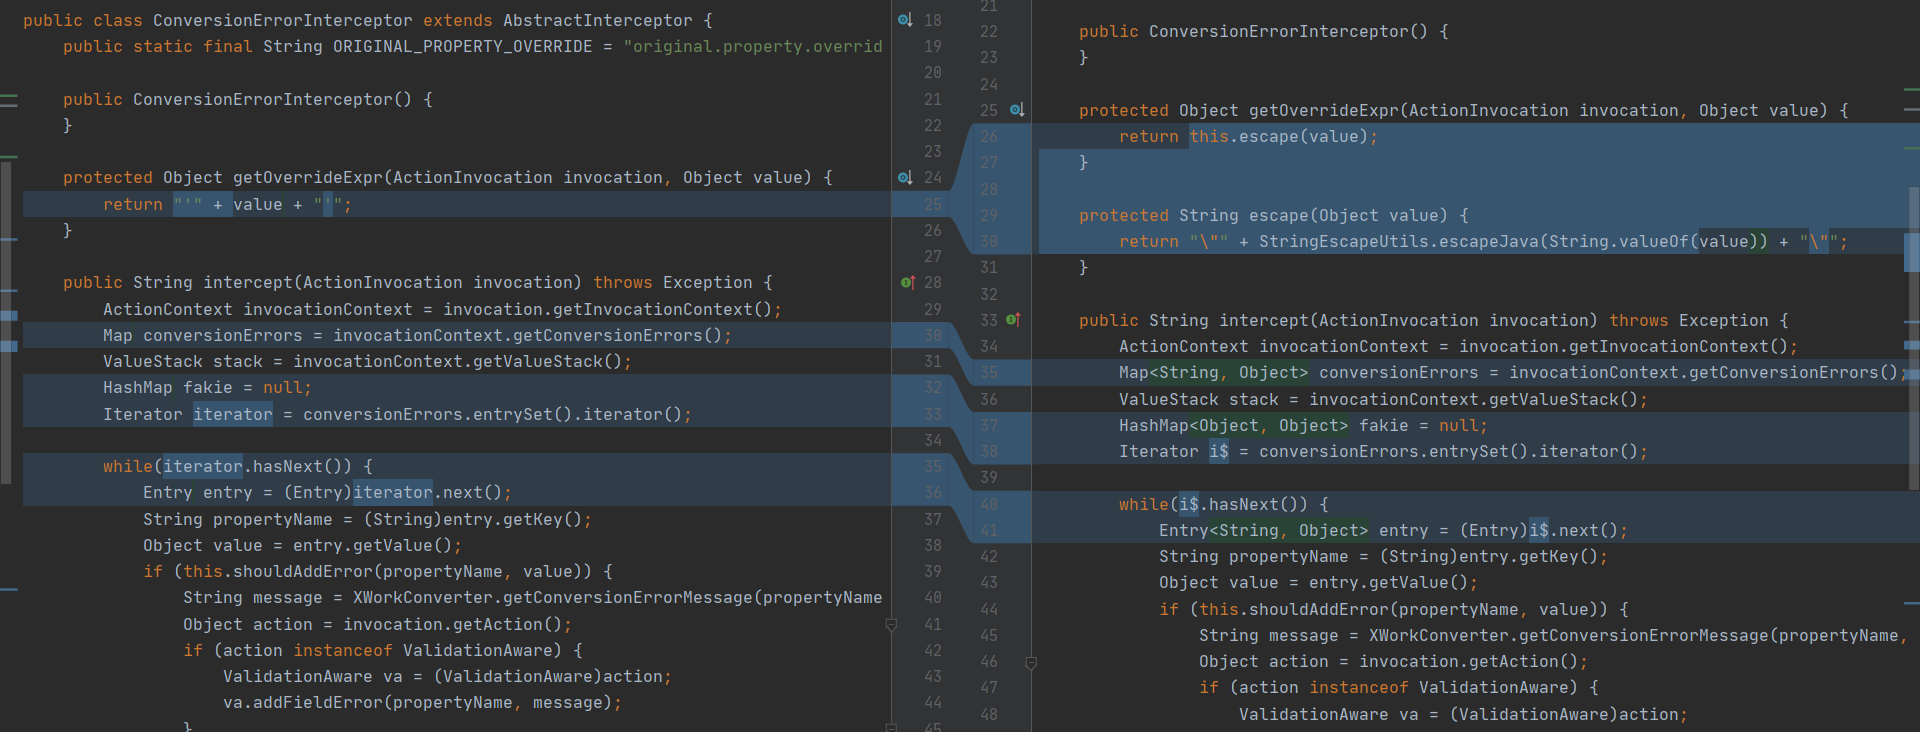Viewport: 1920px width, 732px height.
Task: Click 'return this.escape(value);' line
Action: [1248, 137]
